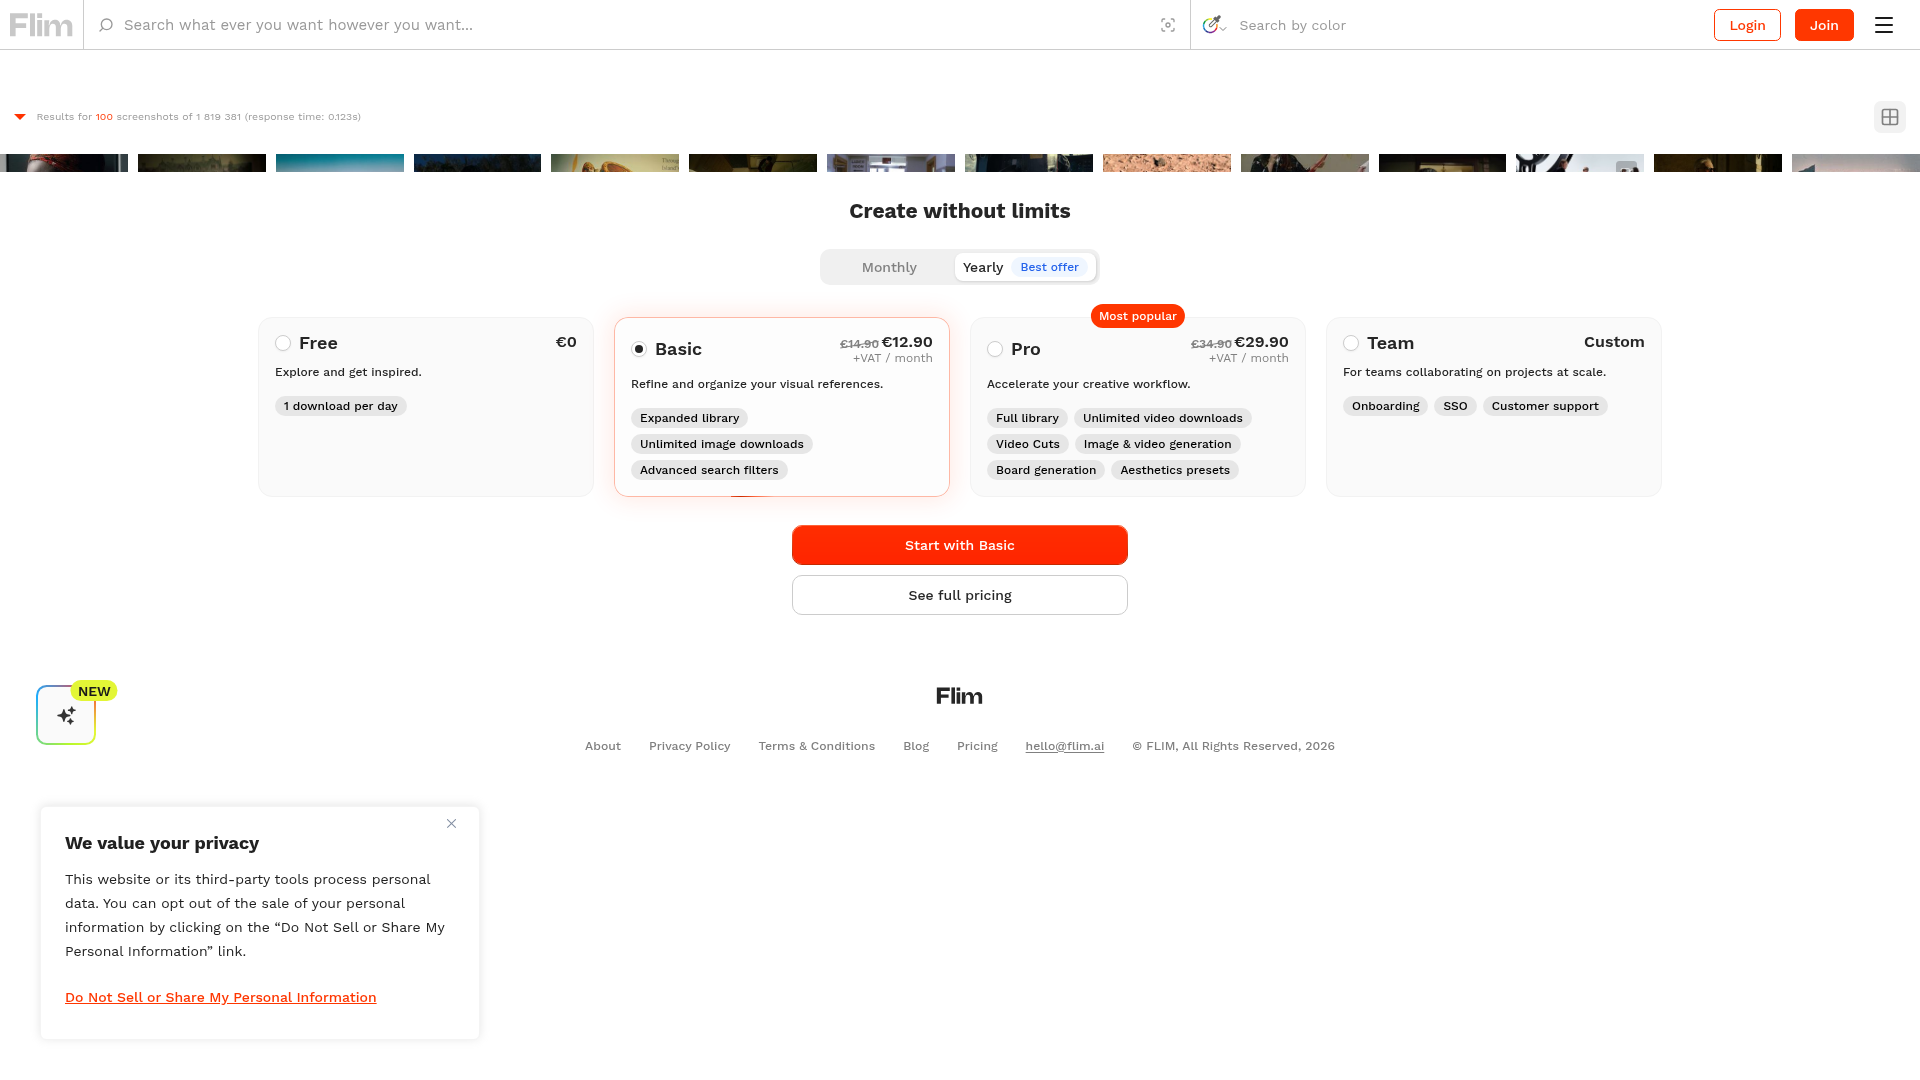Collapse results with the red triangle
This screenshot has width=1920, height=1080.
pyautogui.click(x=20, y=117)
